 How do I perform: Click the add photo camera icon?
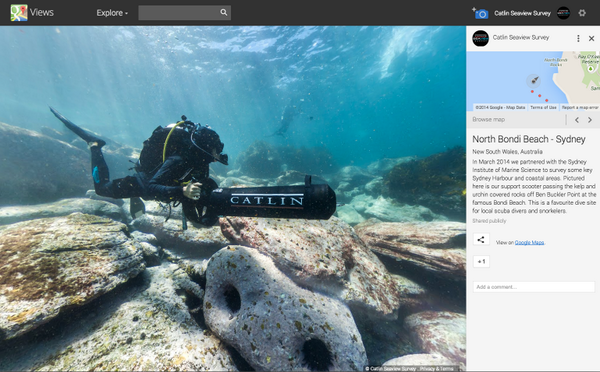480,13
